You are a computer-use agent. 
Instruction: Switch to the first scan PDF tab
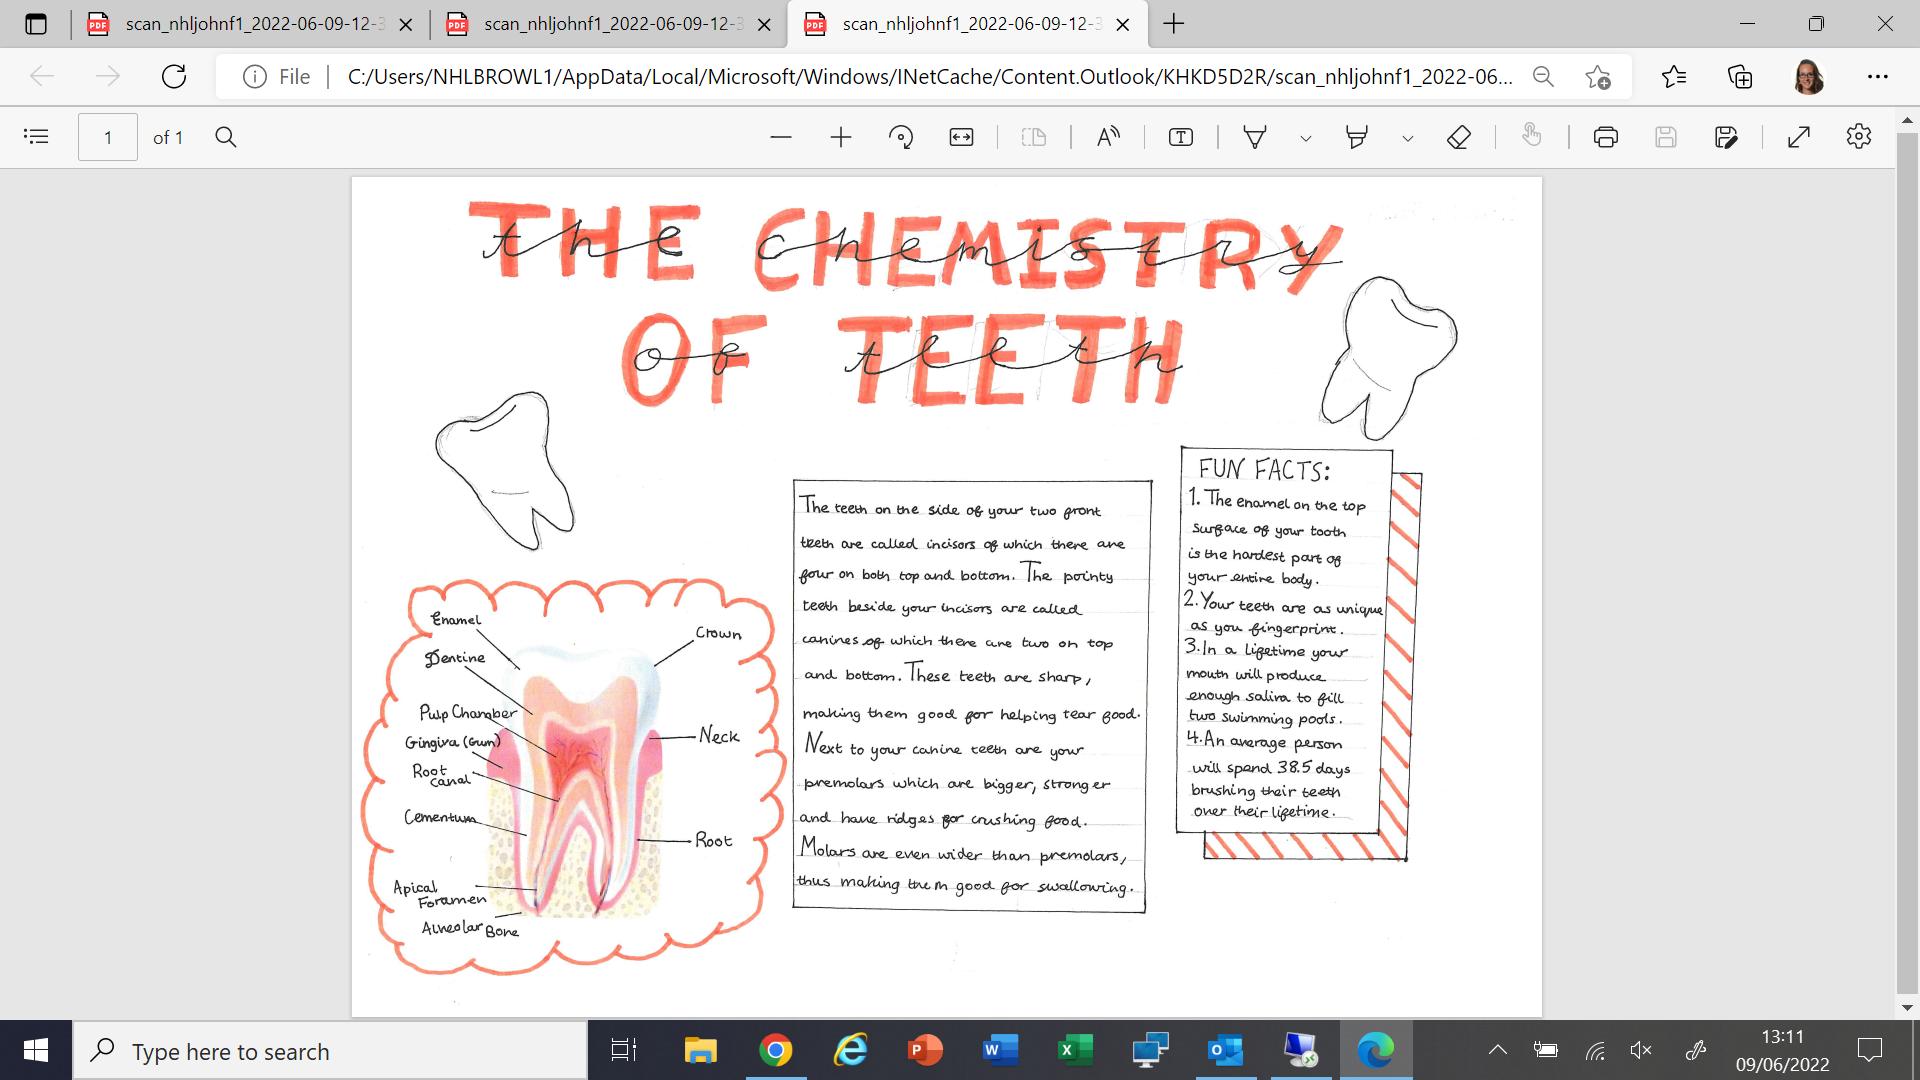click(240, 24)
